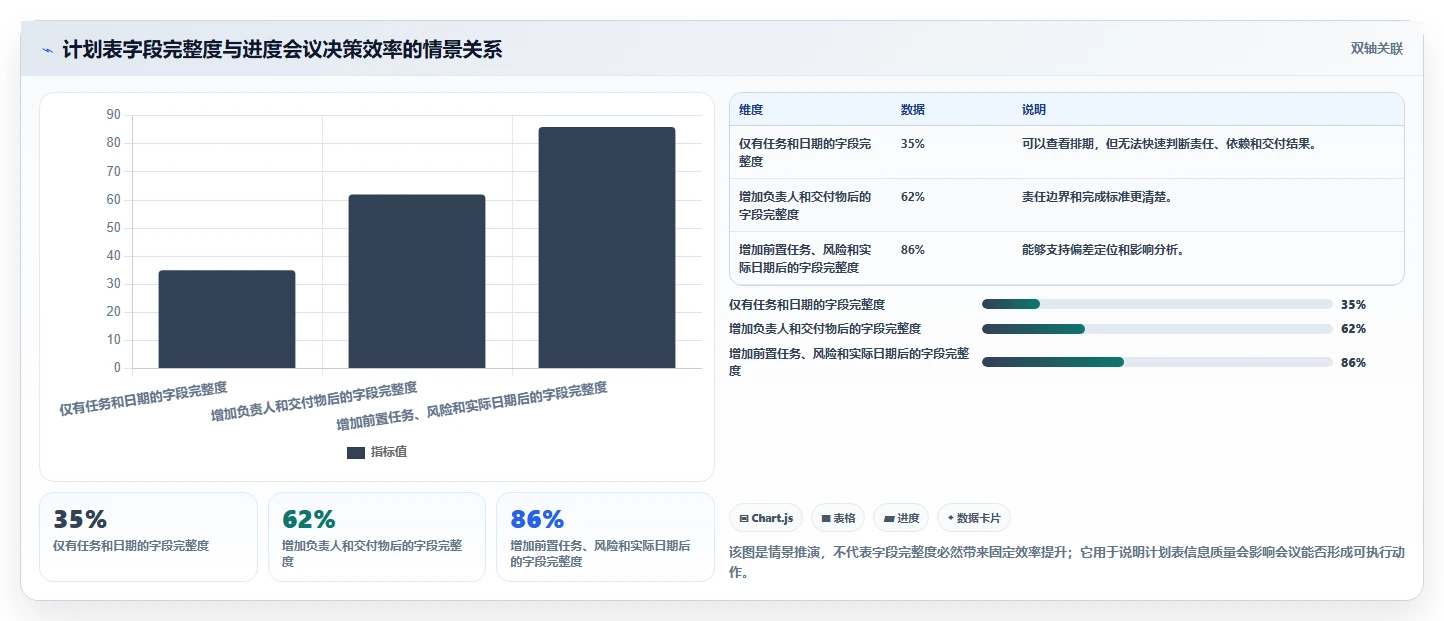The height and width of the screenshot is (621, 1444).
Task: Toggle the 指标值 legend swatch
Action: [356, 452]
